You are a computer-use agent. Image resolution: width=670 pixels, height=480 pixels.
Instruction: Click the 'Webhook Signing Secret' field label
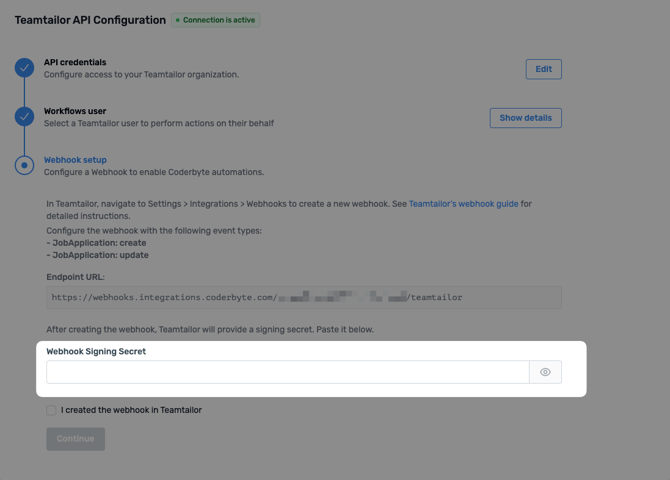click(x=96, y=352)
